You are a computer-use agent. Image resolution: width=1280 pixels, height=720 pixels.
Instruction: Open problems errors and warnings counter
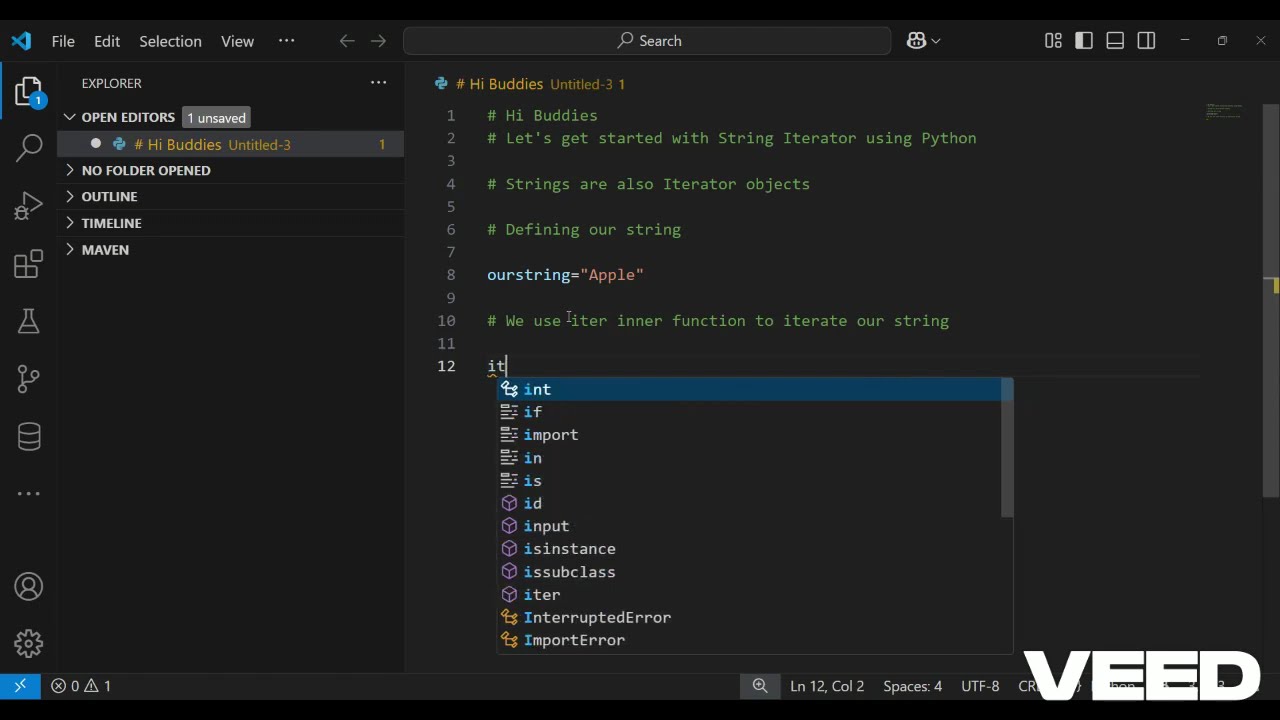(x=81, y=686)
